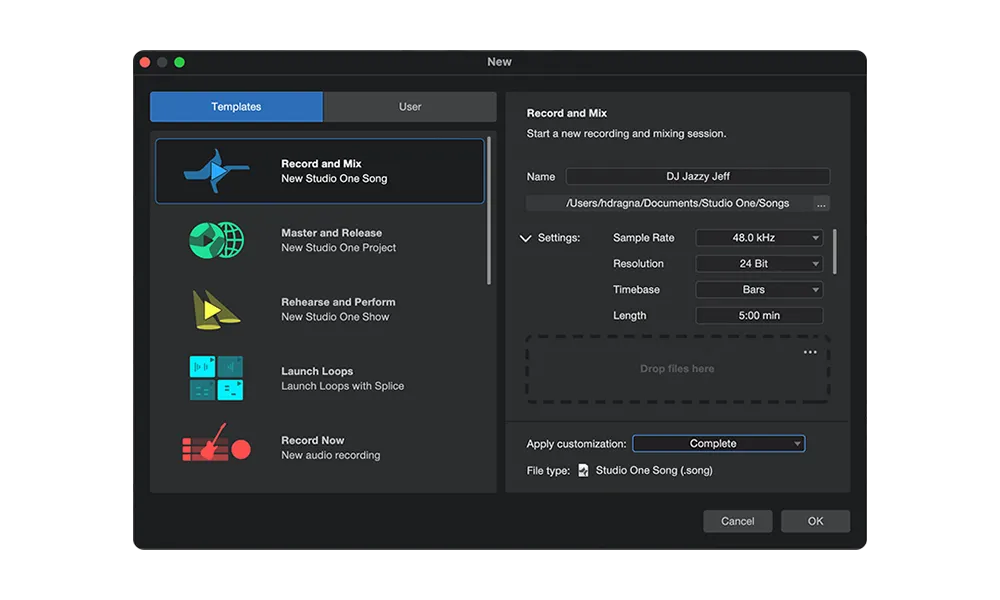
Task: Click the Drop files here area
Action: pyautogui.click(x=677, y=369)
